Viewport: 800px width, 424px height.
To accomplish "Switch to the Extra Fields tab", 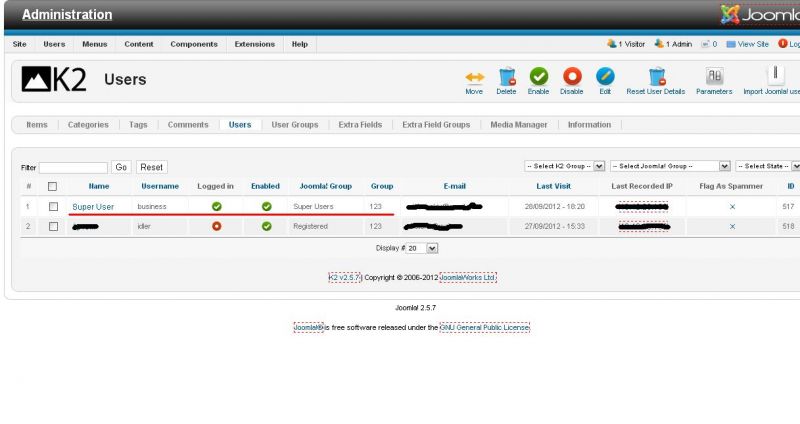I will click(360, 125).
